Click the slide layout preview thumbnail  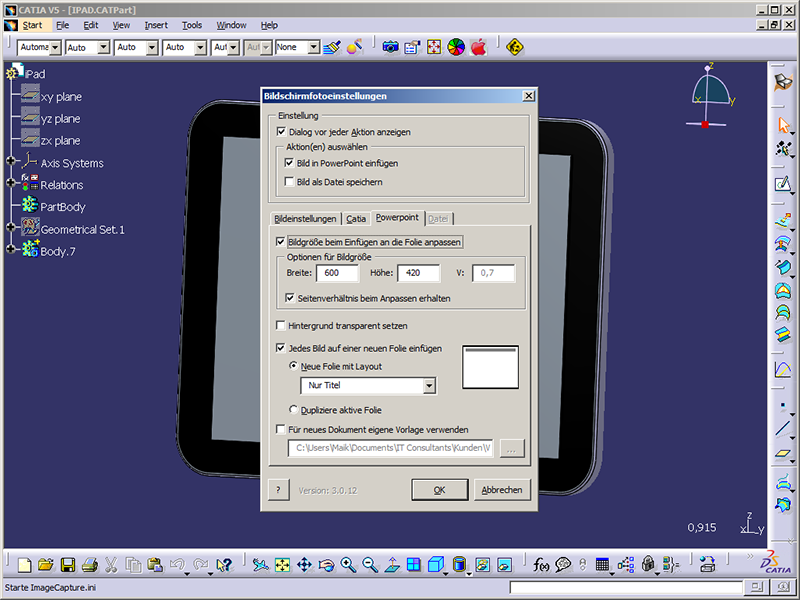(x=490, y=367)
